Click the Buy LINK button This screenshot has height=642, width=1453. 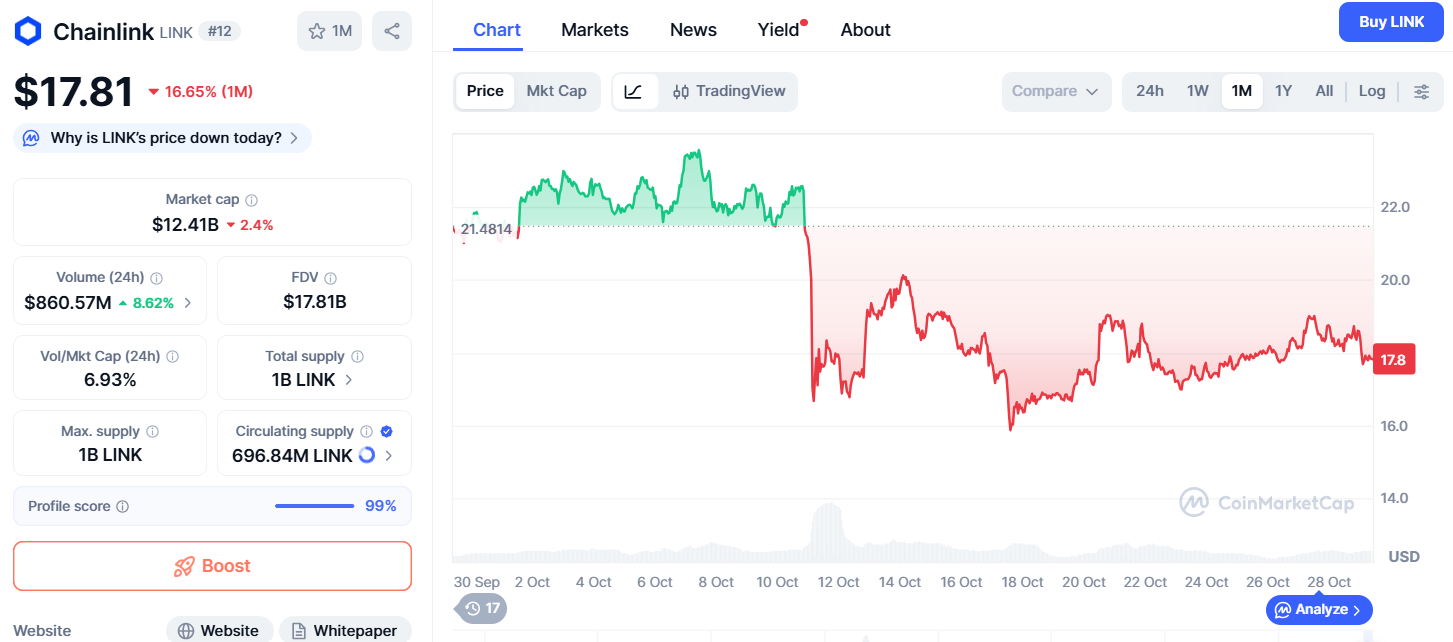tap(1390, 21)
